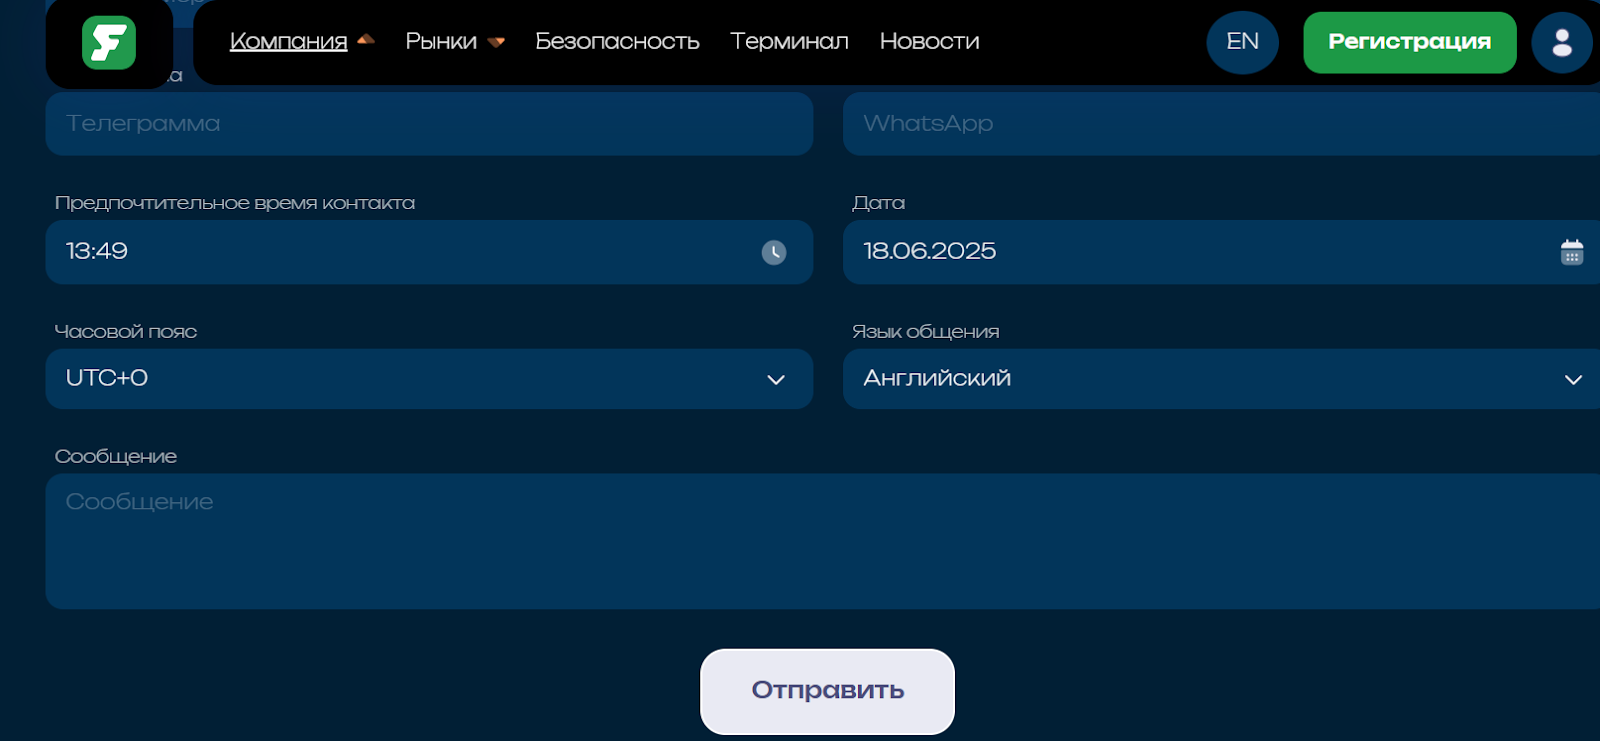Switch language with EN button
Viewport: 1600px width, 741px height.
click(1243, 42)
